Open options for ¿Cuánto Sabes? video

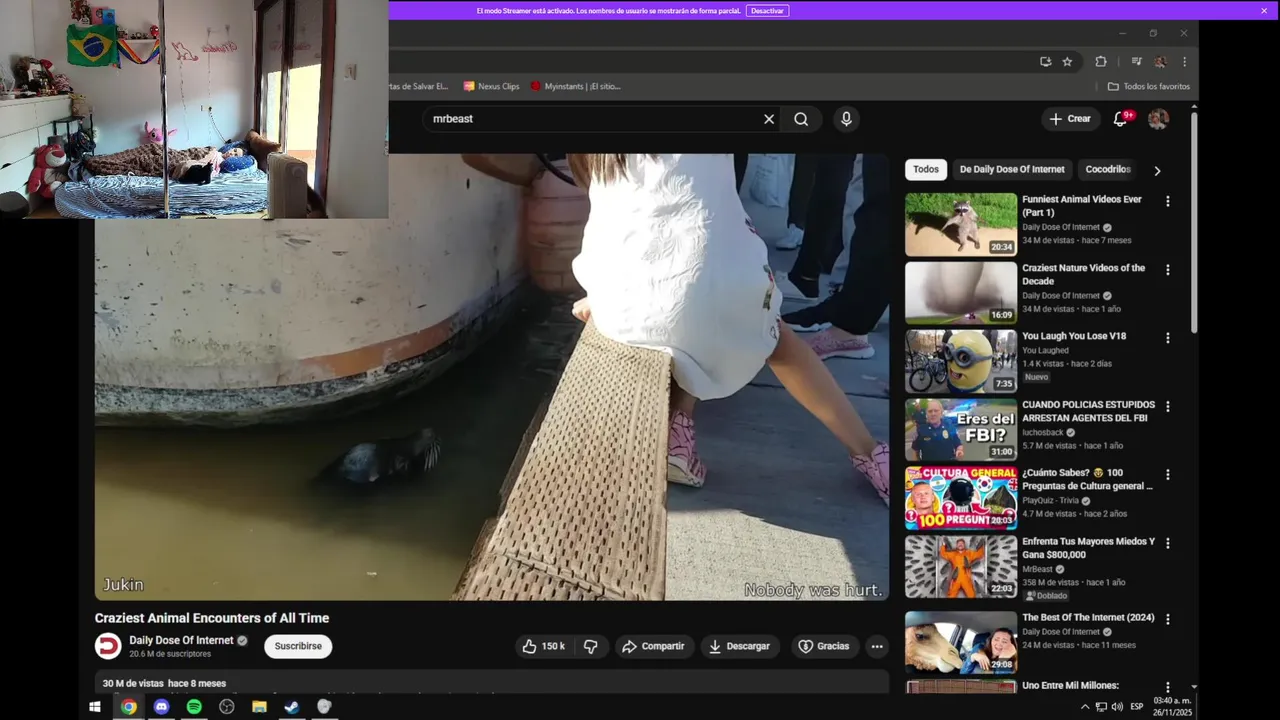(x=1167, y=475)
